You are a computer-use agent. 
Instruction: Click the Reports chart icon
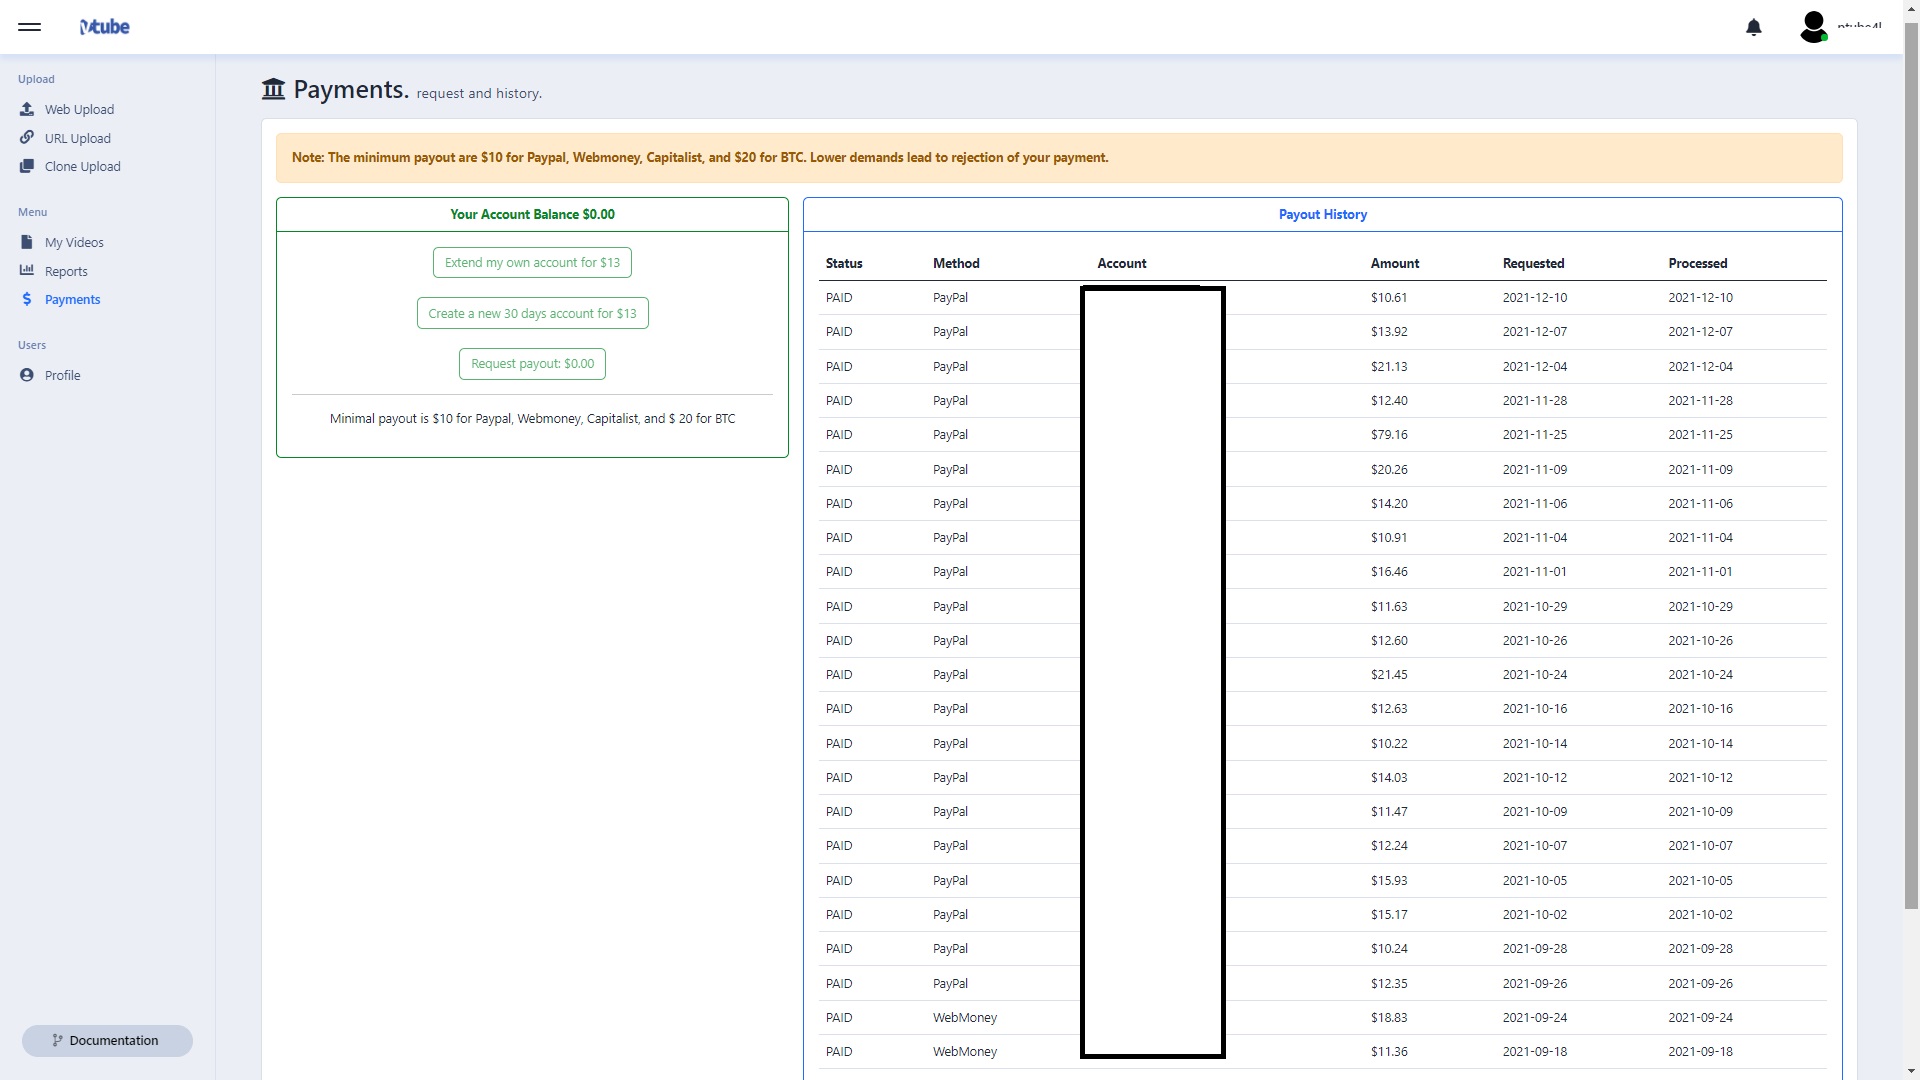coord(27,271)
